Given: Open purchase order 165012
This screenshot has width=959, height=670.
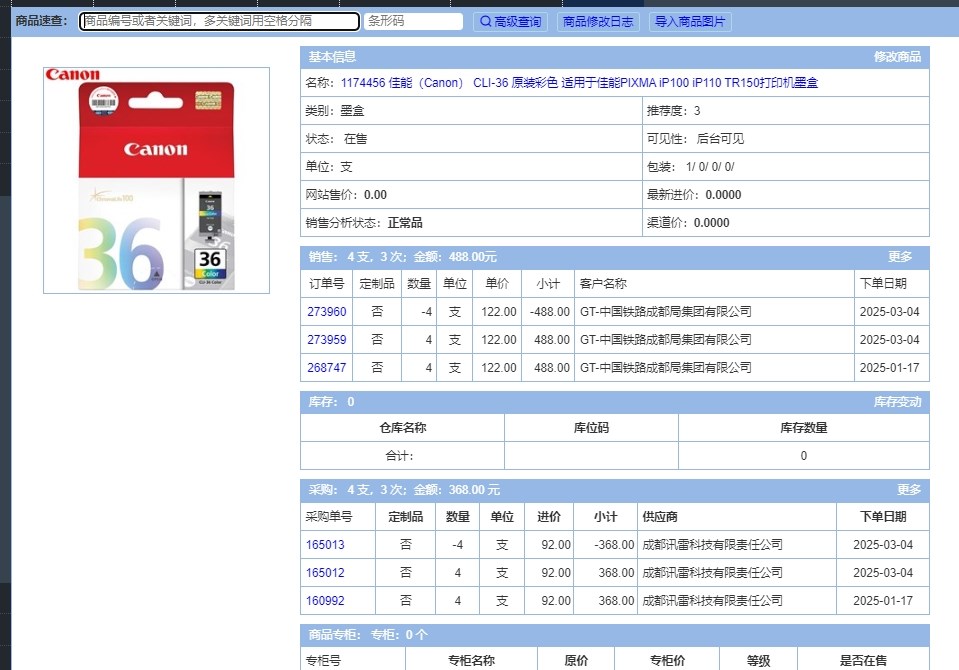Looking at the screenshot, I should 325,573.
